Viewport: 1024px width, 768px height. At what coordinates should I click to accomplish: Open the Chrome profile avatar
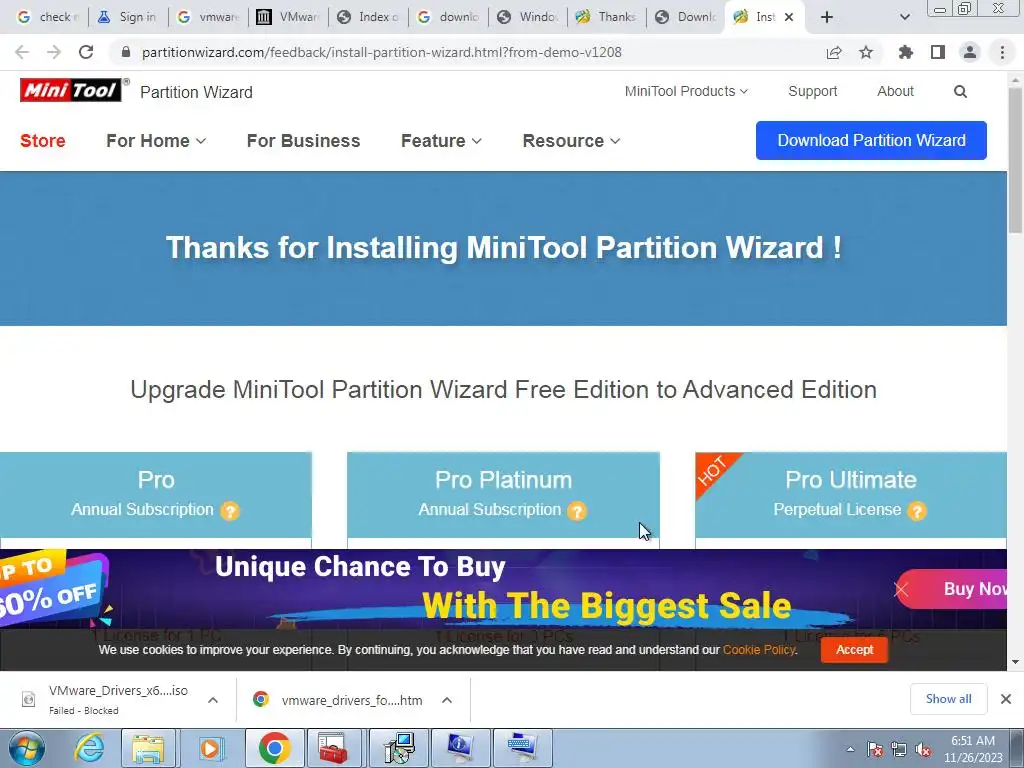[970, 52]
